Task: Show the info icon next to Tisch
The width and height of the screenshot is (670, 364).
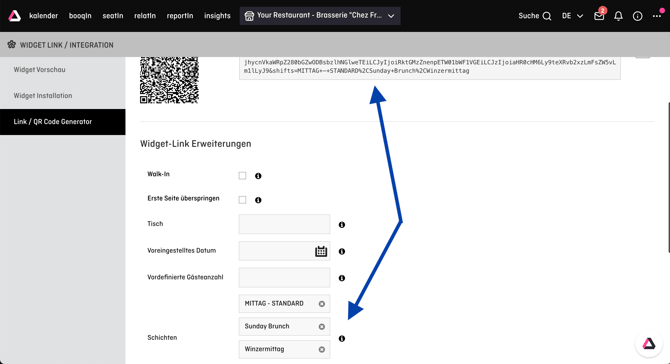Action: click(x=342, y=225)
